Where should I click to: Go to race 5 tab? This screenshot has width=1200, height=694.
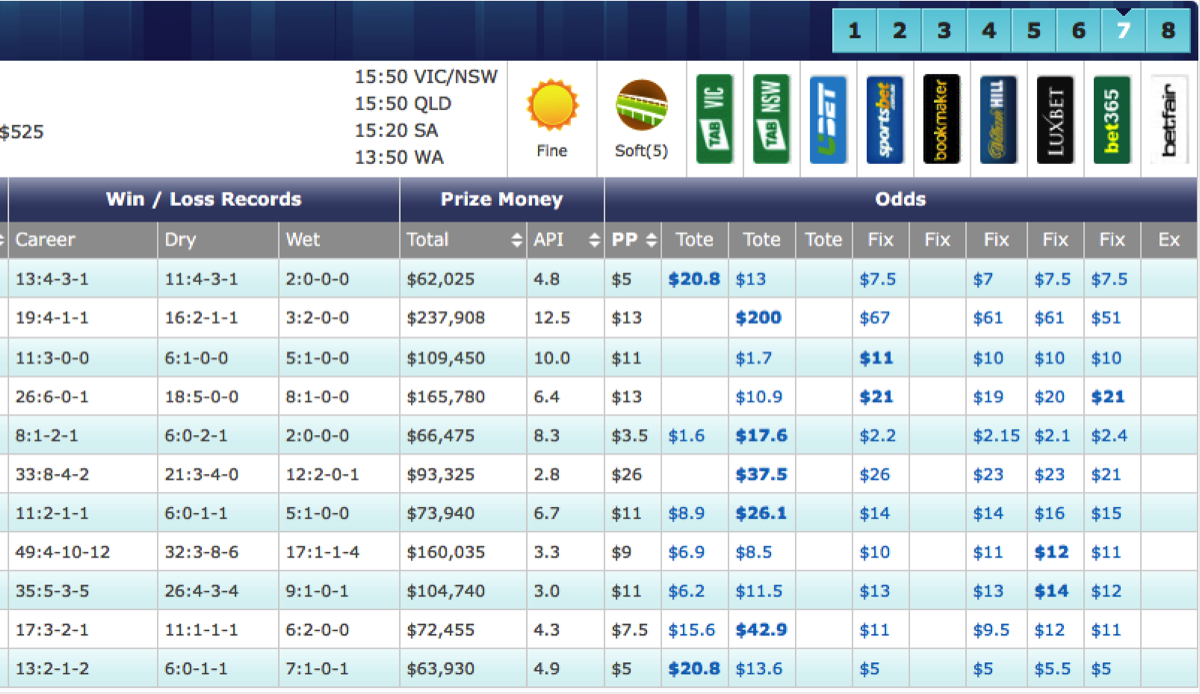(x=1033, y=31)
